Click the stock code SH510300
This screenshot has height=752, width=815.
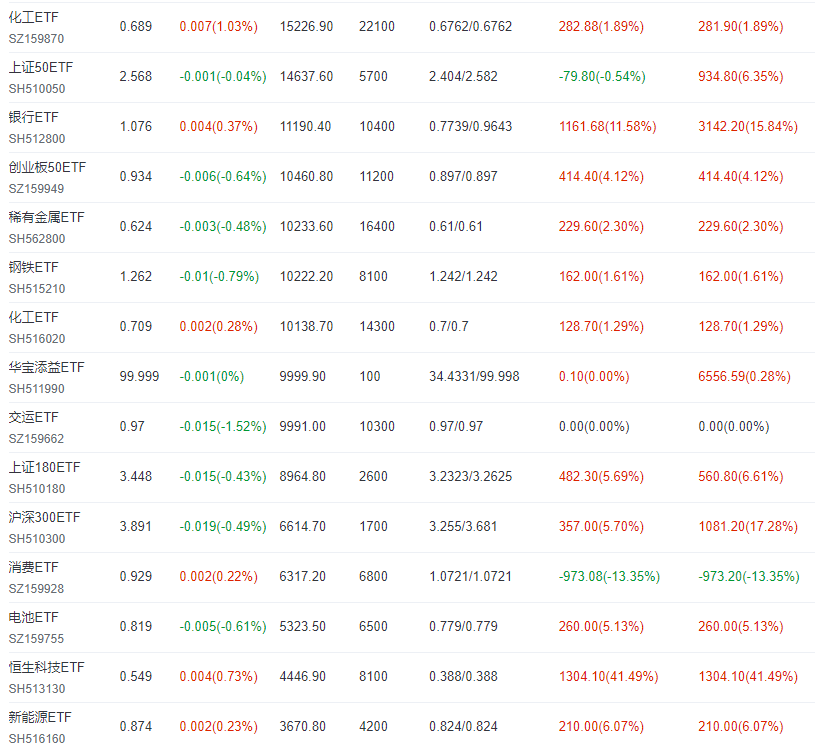pyautogui.click(x=37, y=539)
